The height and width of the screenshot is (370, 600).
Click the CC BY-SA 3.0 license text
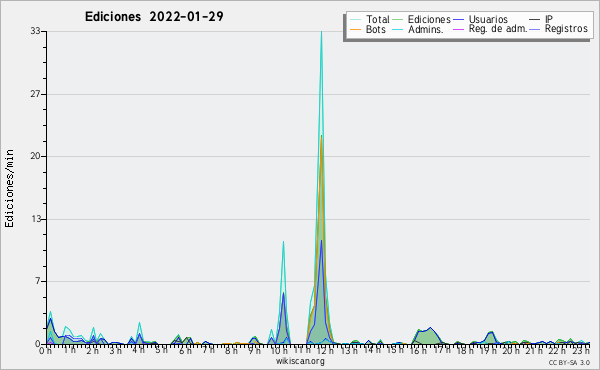(569, 363)
